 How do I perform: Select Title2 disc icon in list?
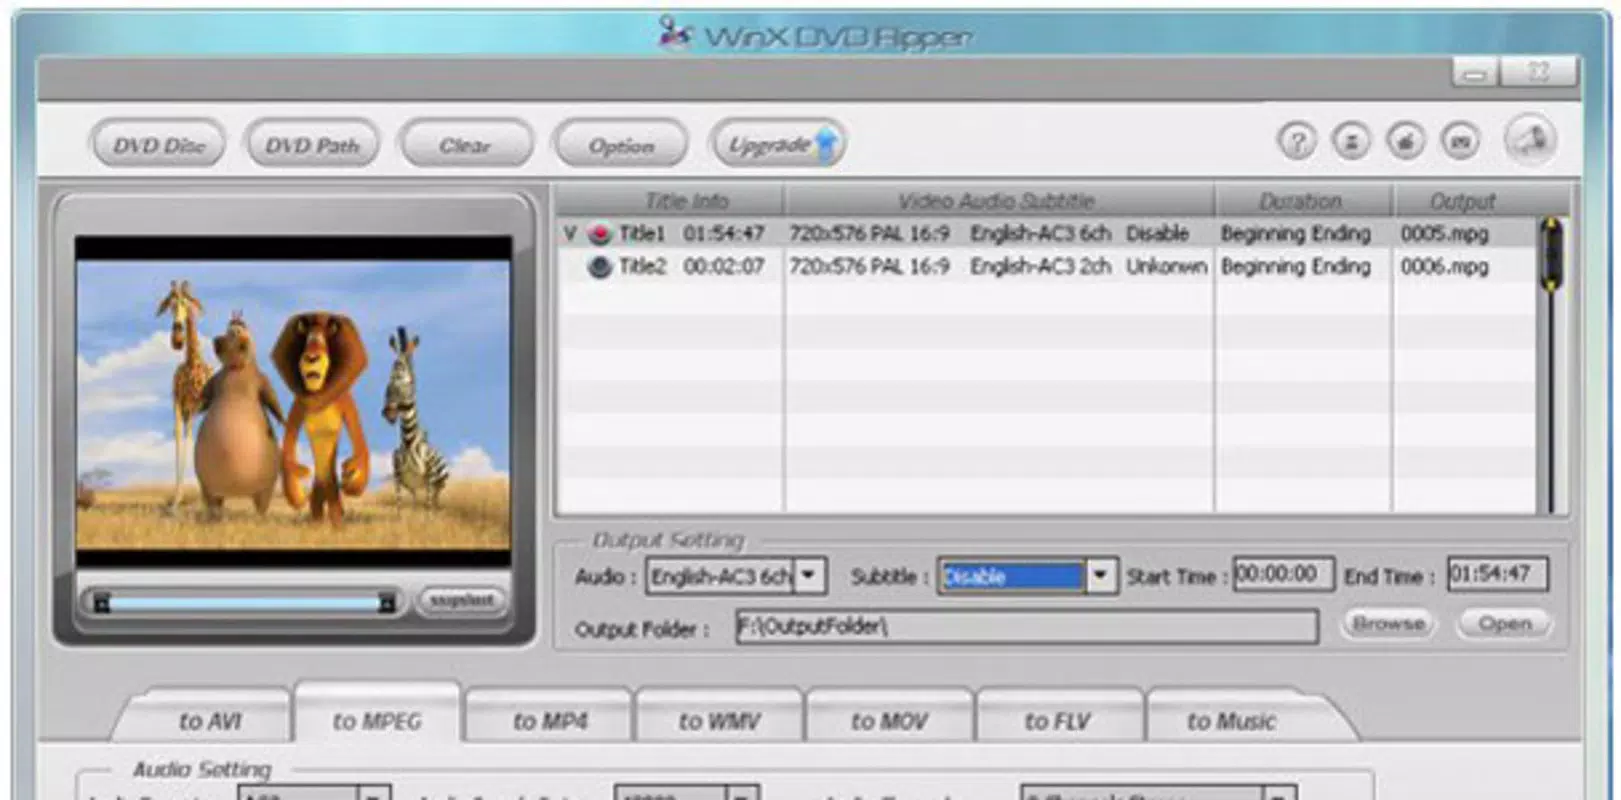(x=600, y=267)
